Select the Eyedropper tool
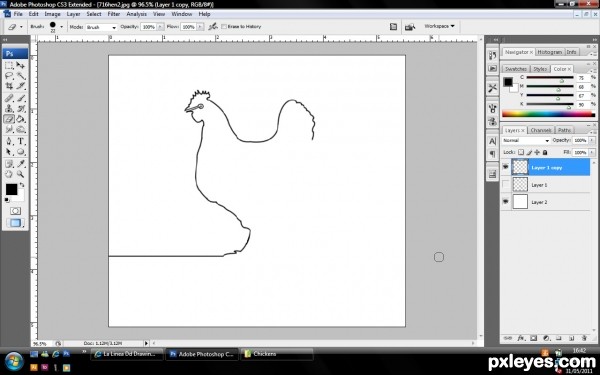 [x=21, y=164]
